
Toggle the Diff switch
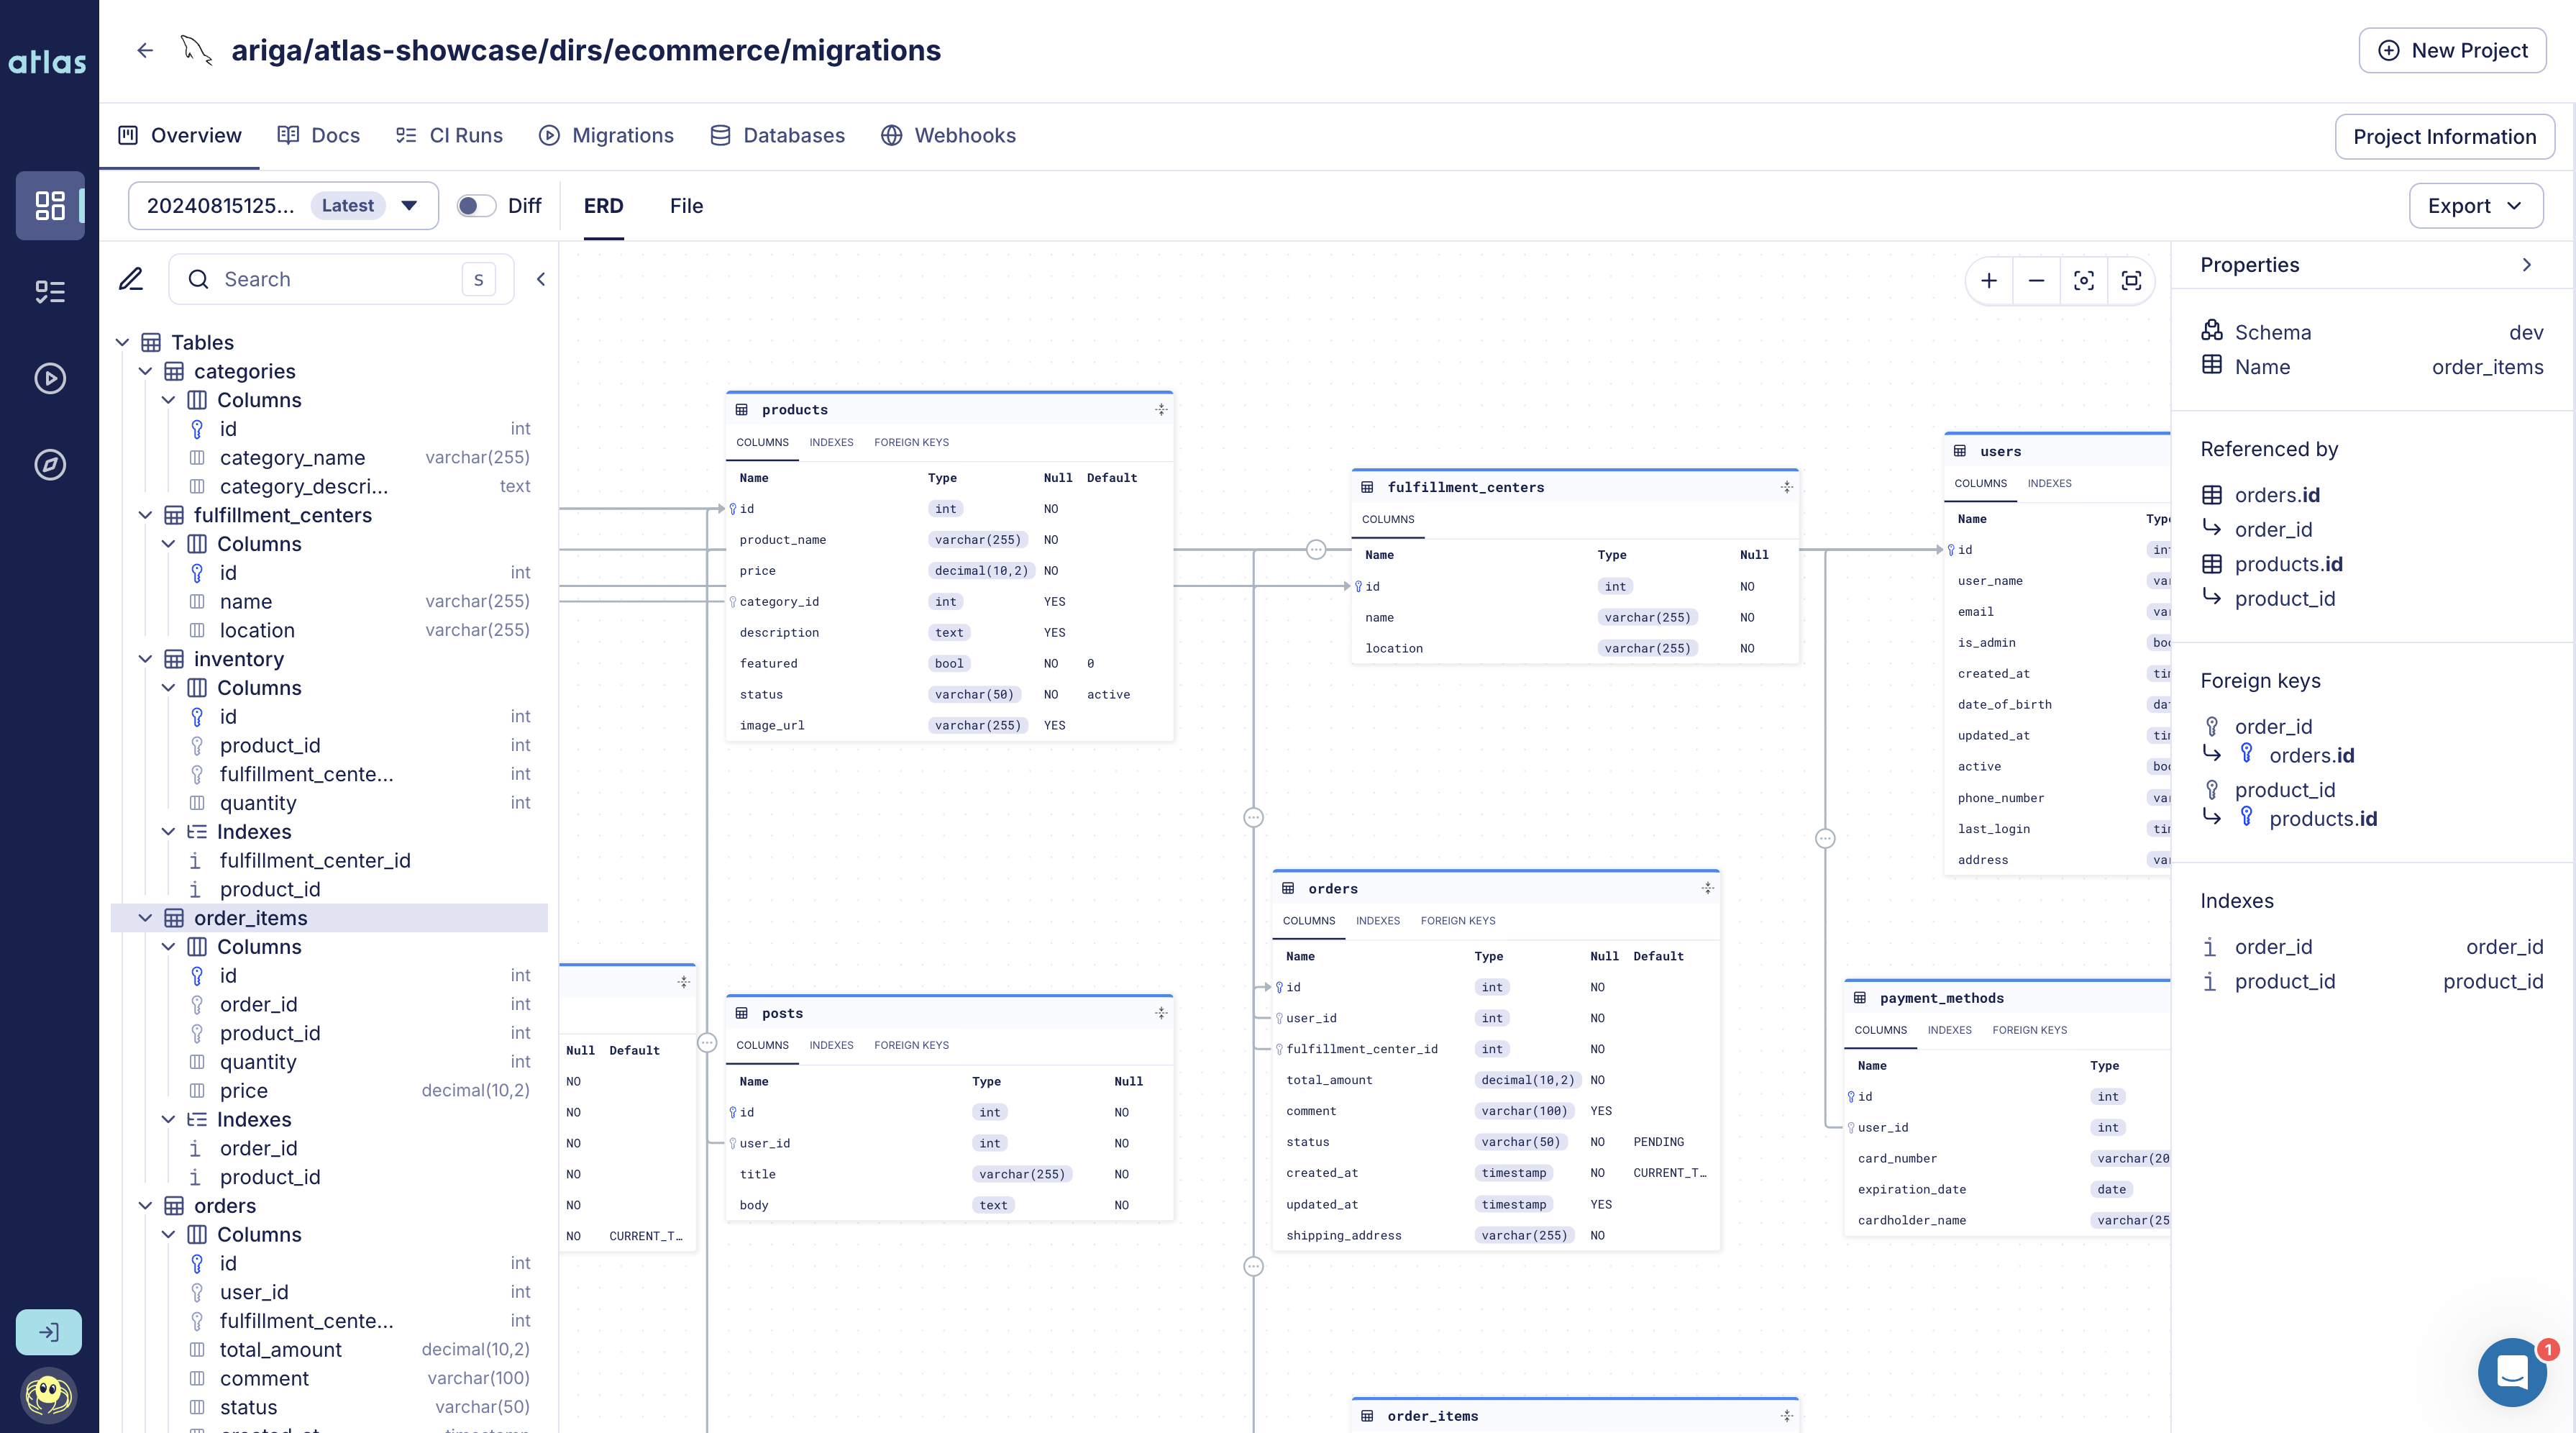(476, 206)
